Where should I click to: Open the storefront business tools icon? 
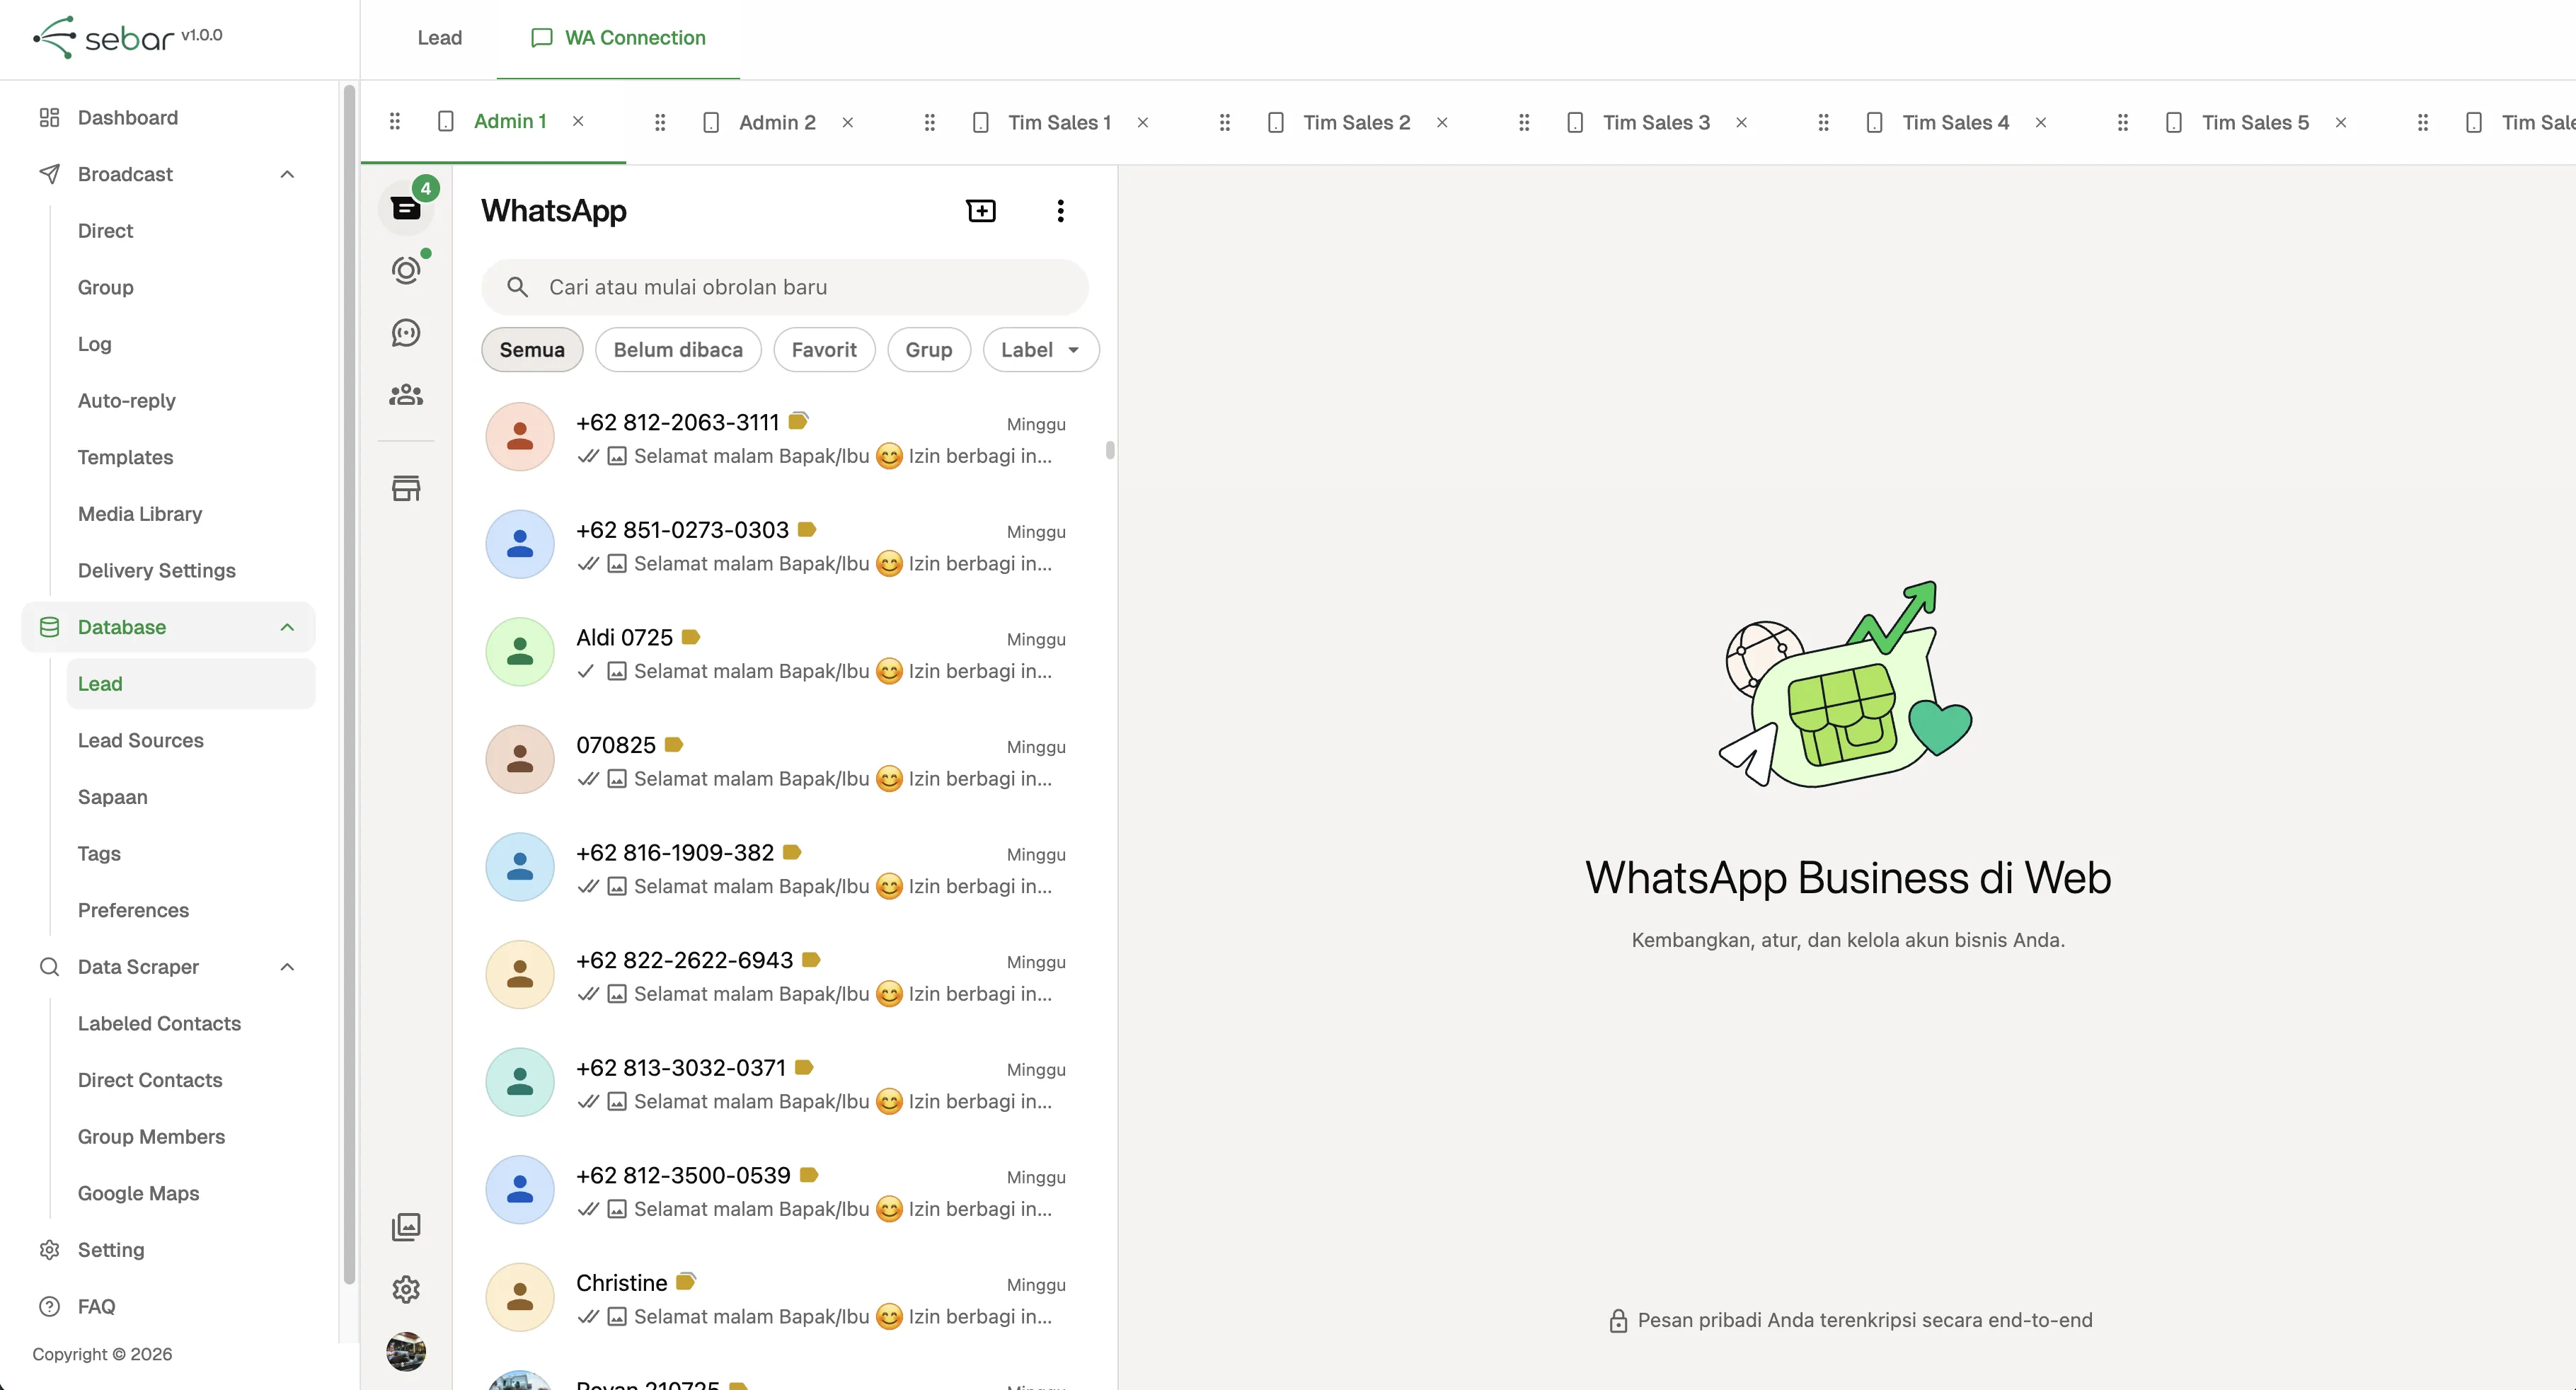pos(406,488)
